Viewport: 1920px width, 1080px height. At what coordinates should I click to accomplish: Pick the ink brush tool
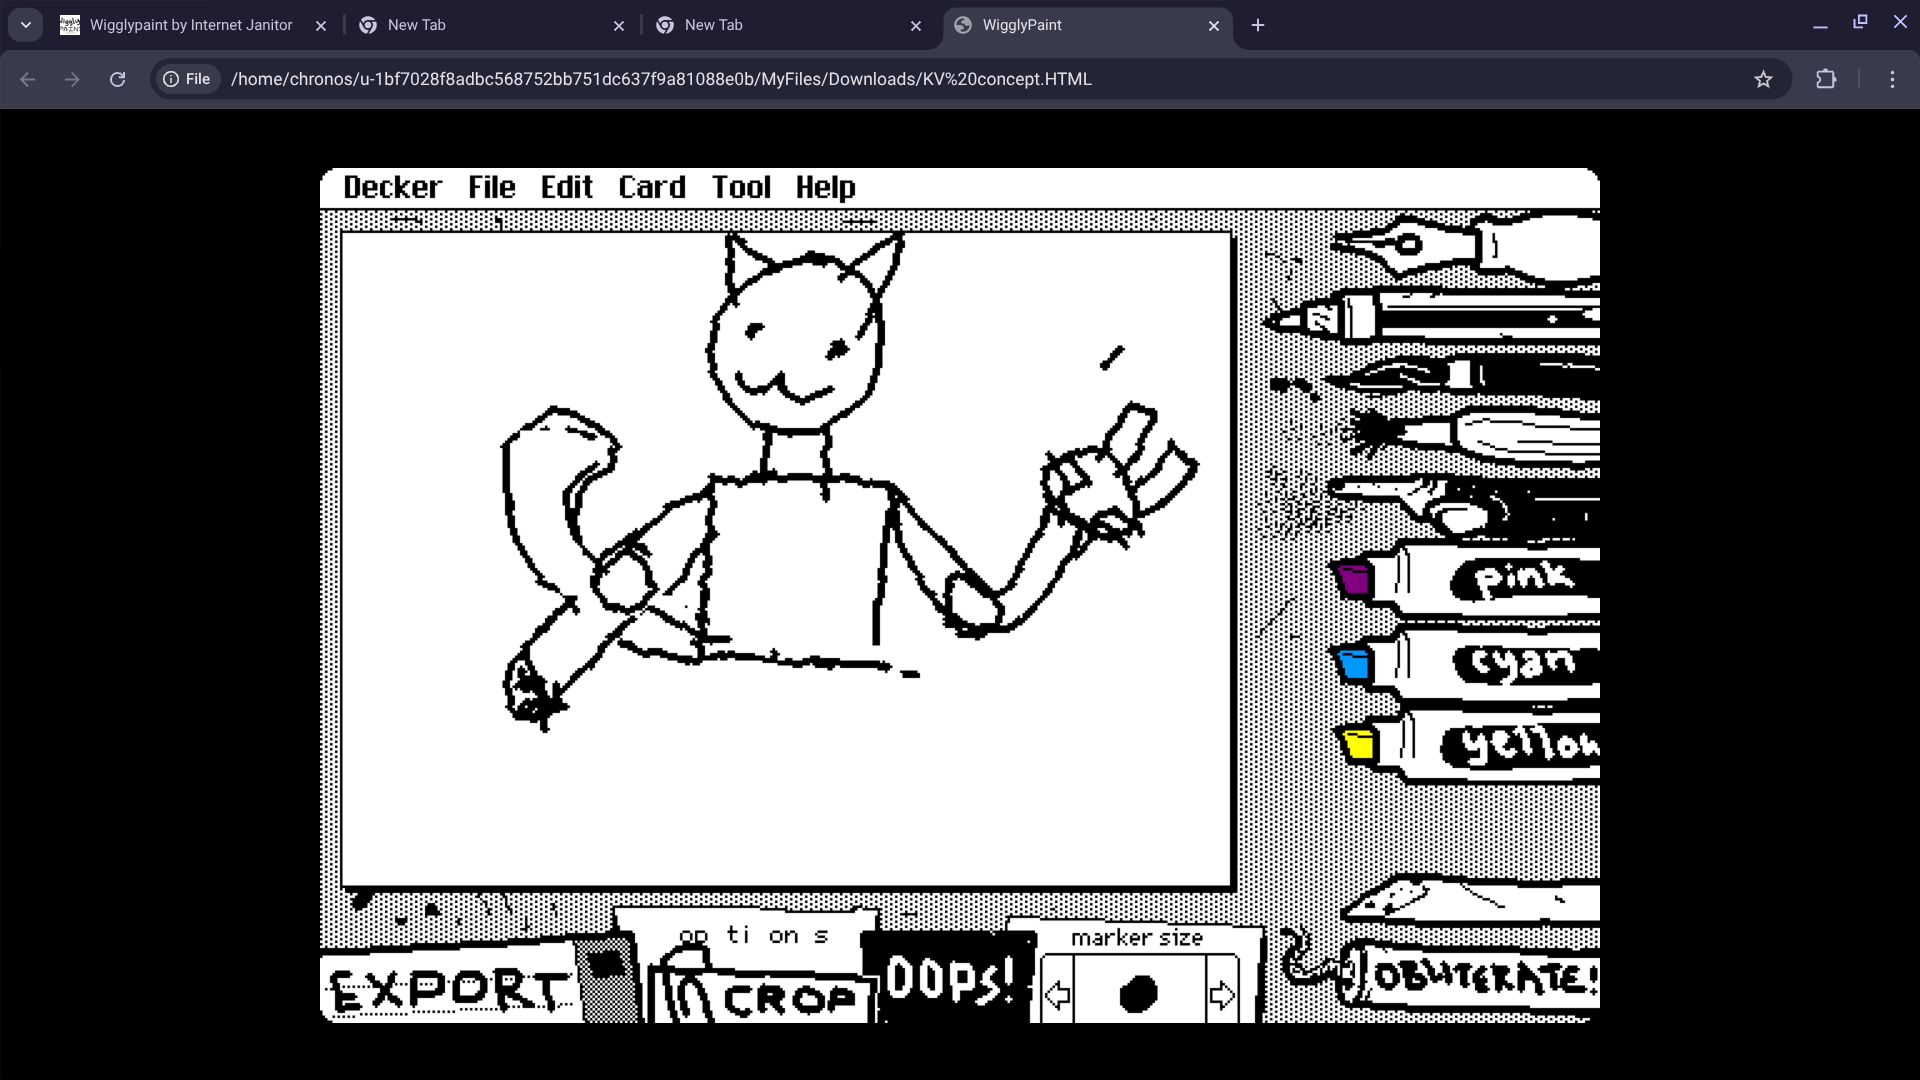(x=1460, y=377)
